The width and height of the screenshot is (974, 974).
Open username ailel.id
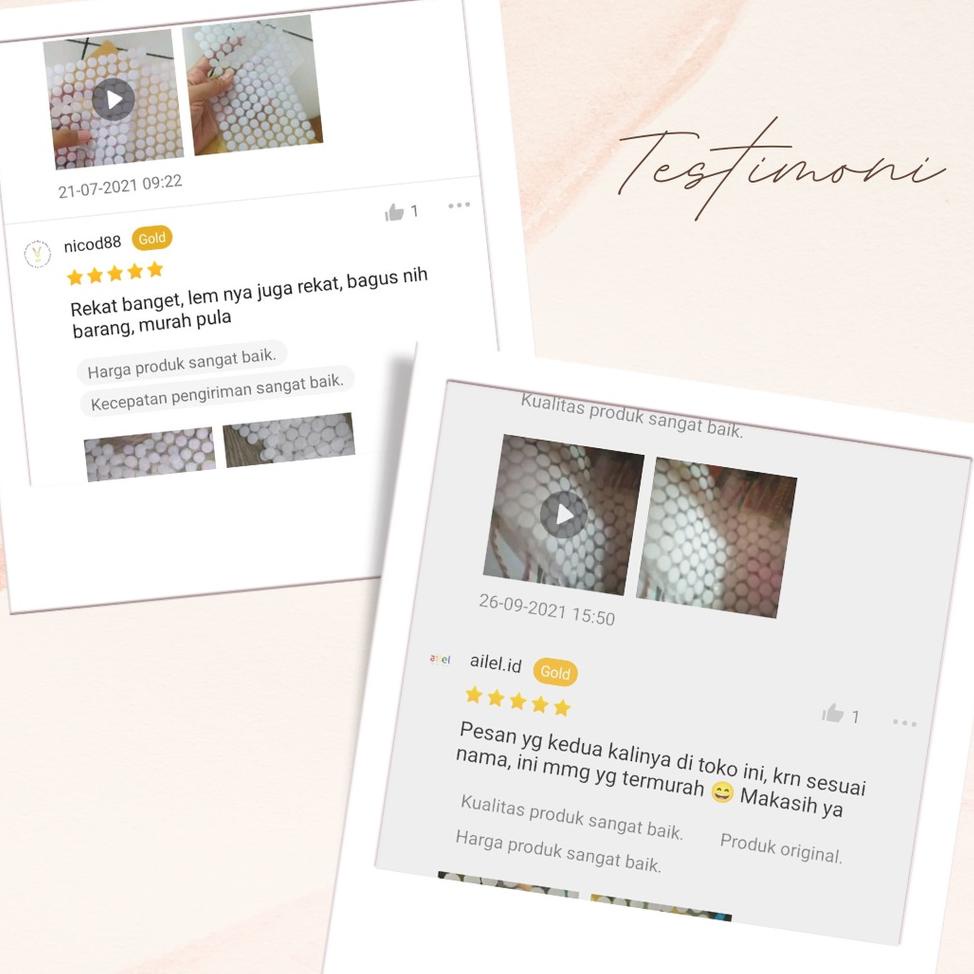click(x=496, y=663)
